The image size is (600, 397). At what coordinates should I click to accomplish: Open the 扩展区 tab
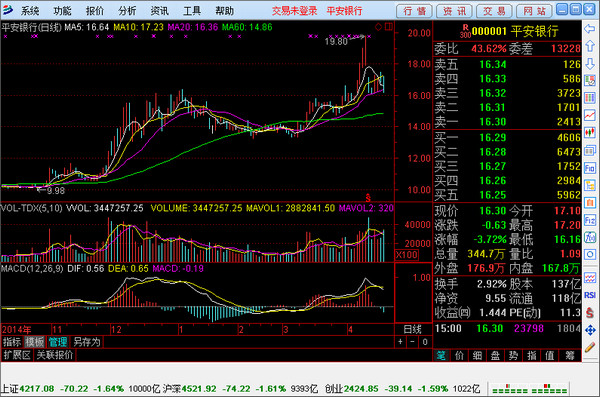(17, 355)
